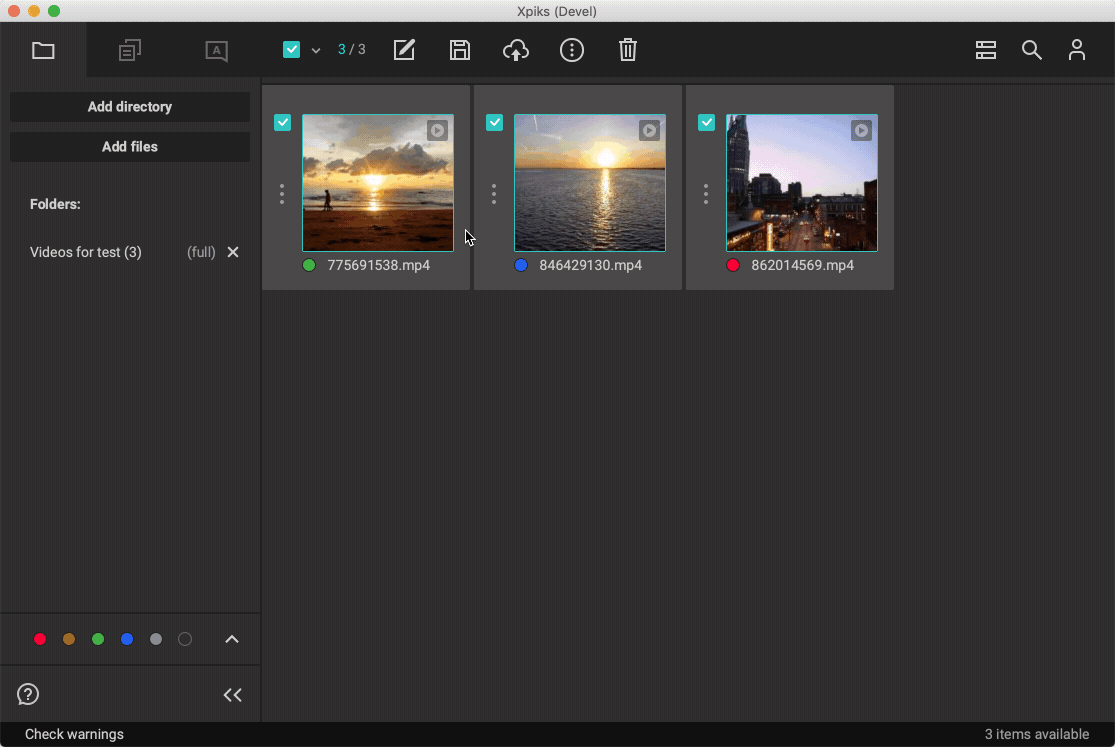Select the red color label filter
Screen dimensions: 1115x747
click(40, 639)
